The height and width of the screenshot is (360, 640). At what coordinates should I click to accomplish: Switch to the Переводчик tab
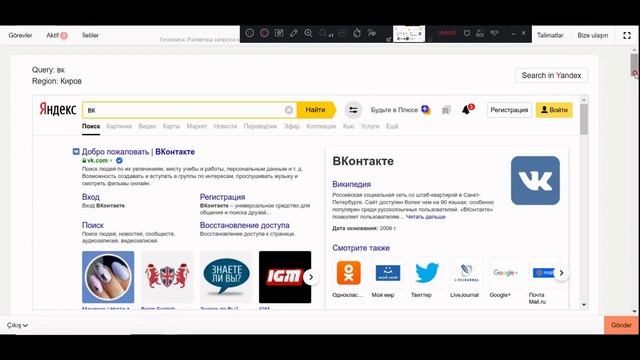(x=260, y=126)
